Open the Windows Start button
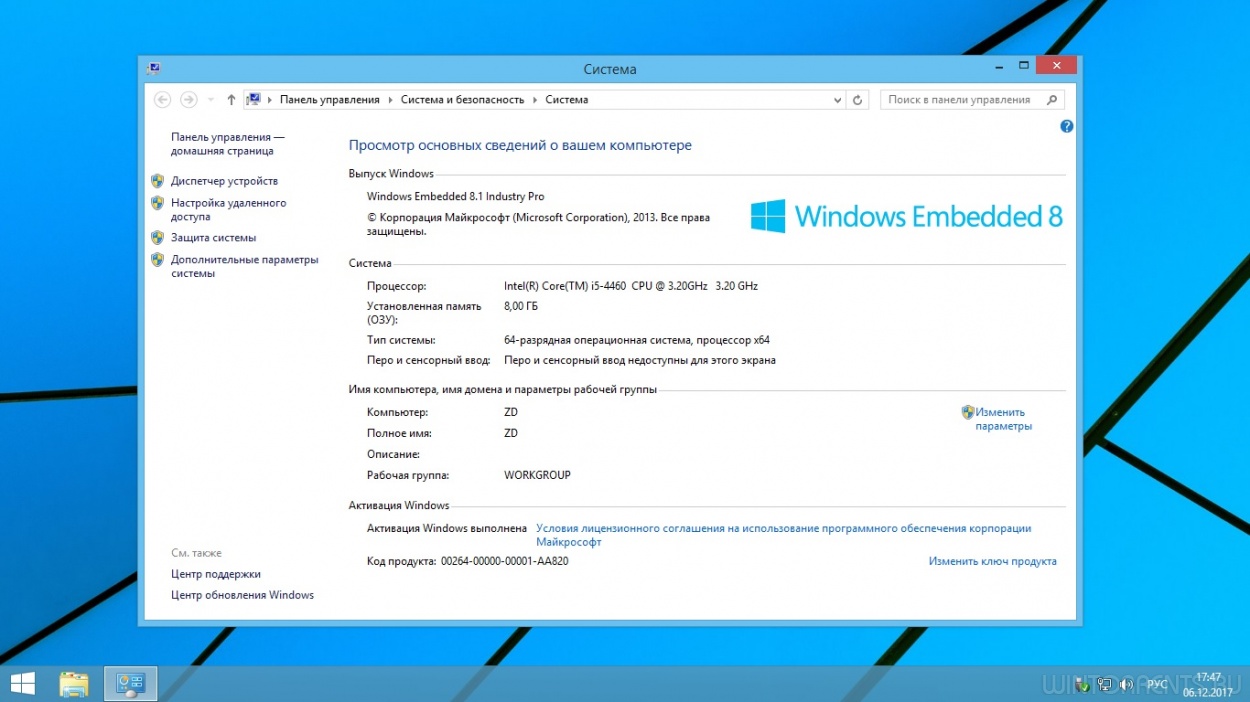 [22, 684]
